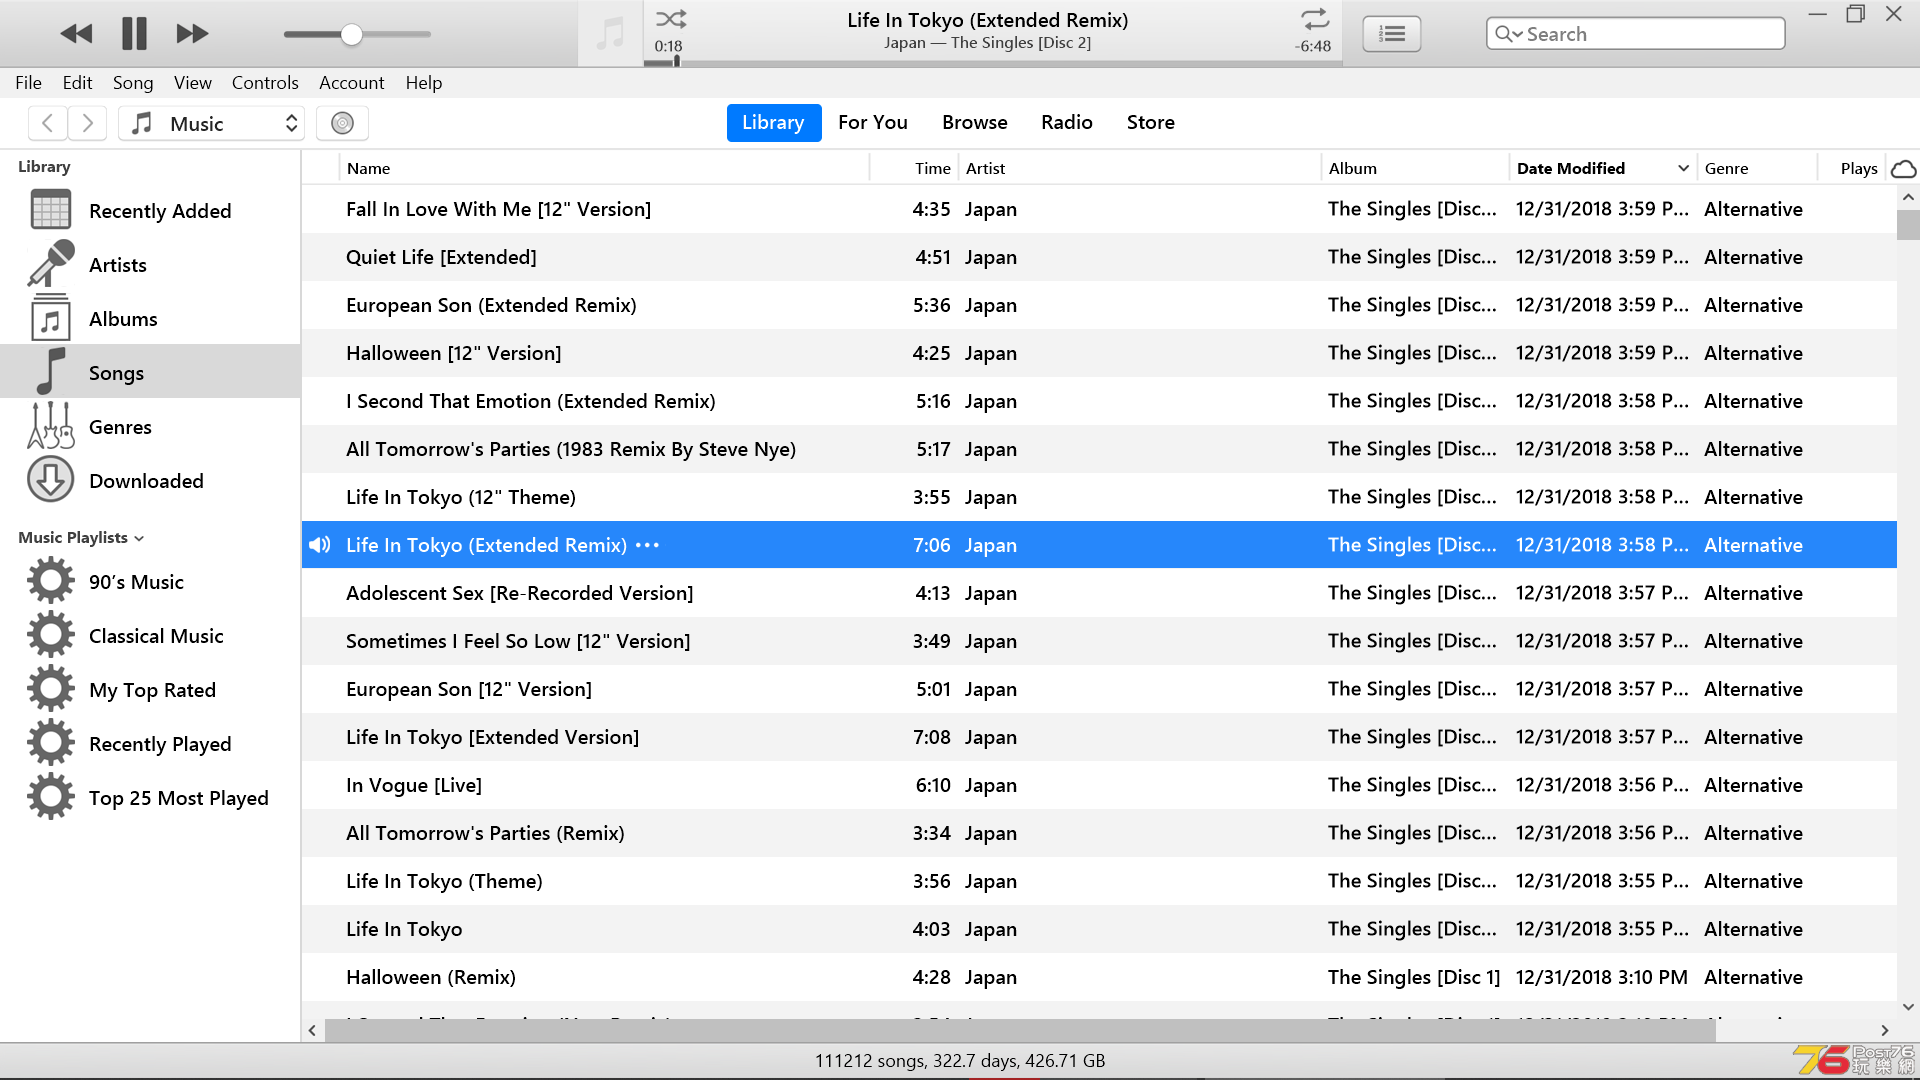Adjust the volume slider knob
This screenshot has height=1080, width=1920.
pyautogui.click(x=351, y=34)
